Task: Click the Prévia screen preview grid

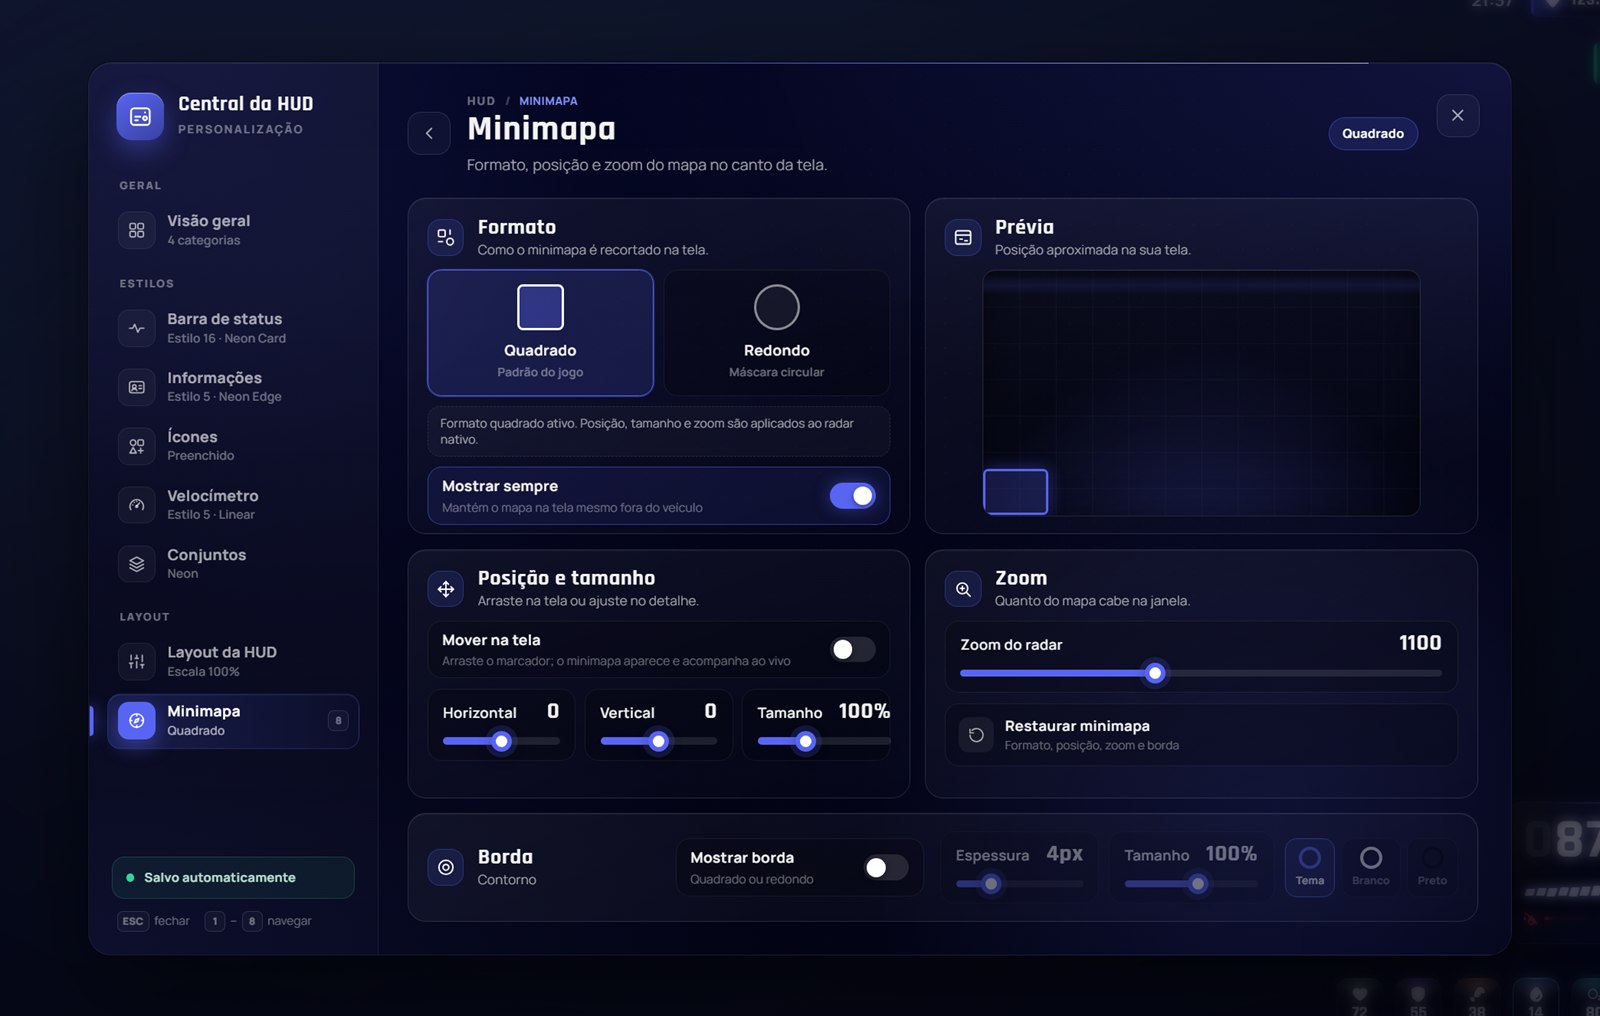Action: [x=1201, y=393]
